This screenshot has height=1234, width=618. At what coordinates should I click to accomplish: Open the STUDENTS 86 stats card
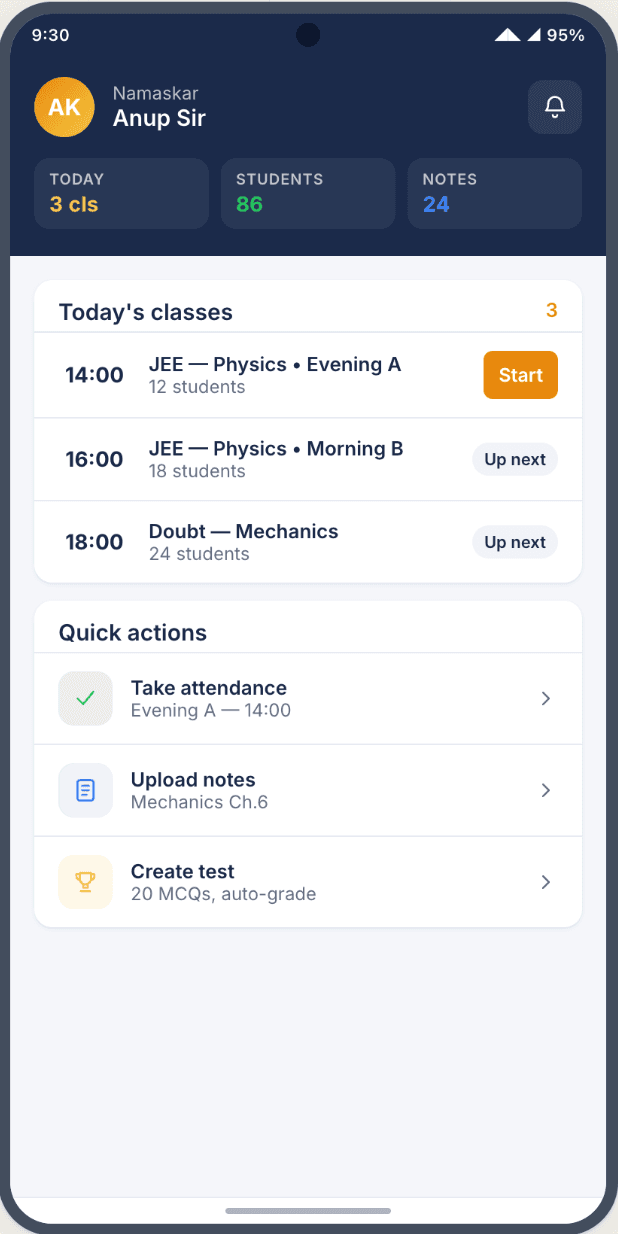307,193
